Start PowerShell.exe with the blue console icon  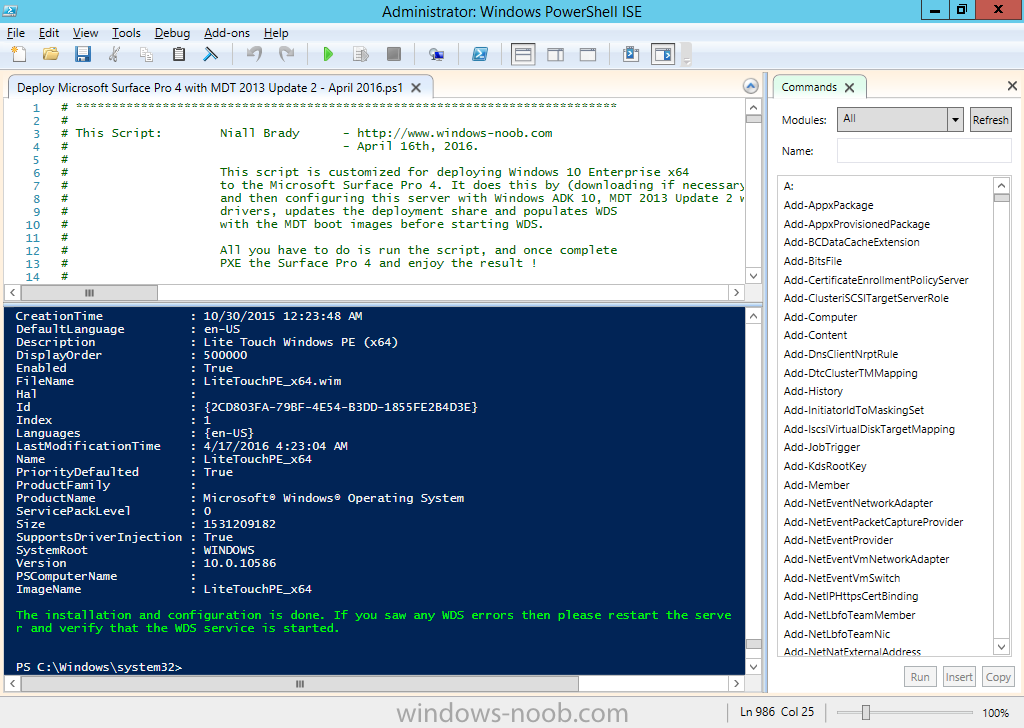pos(480,54)
